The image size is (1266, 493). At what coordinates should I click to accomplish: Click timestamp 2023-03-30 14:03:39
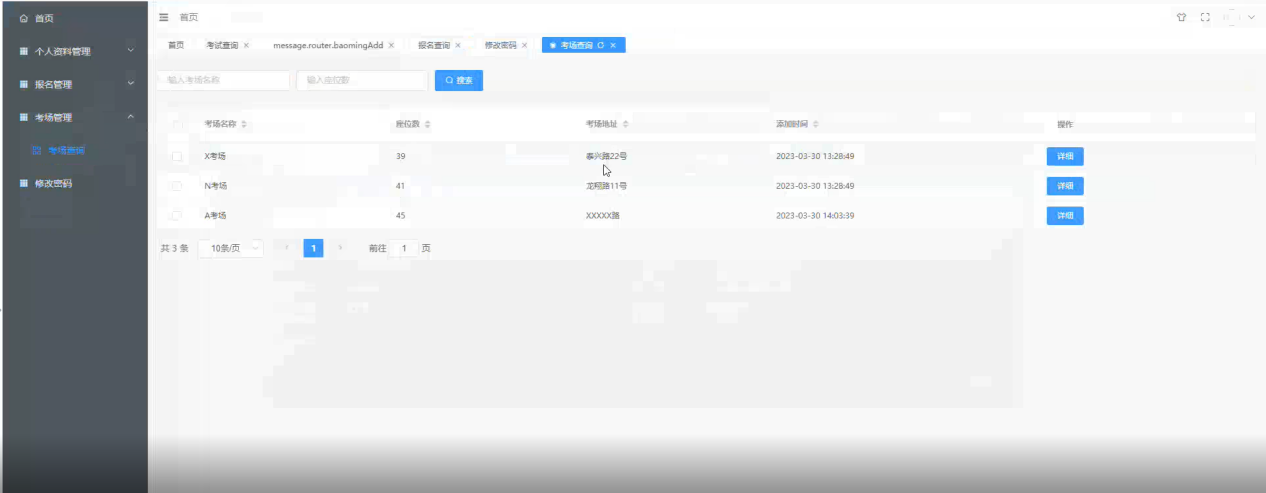click(x=815, y=215)
